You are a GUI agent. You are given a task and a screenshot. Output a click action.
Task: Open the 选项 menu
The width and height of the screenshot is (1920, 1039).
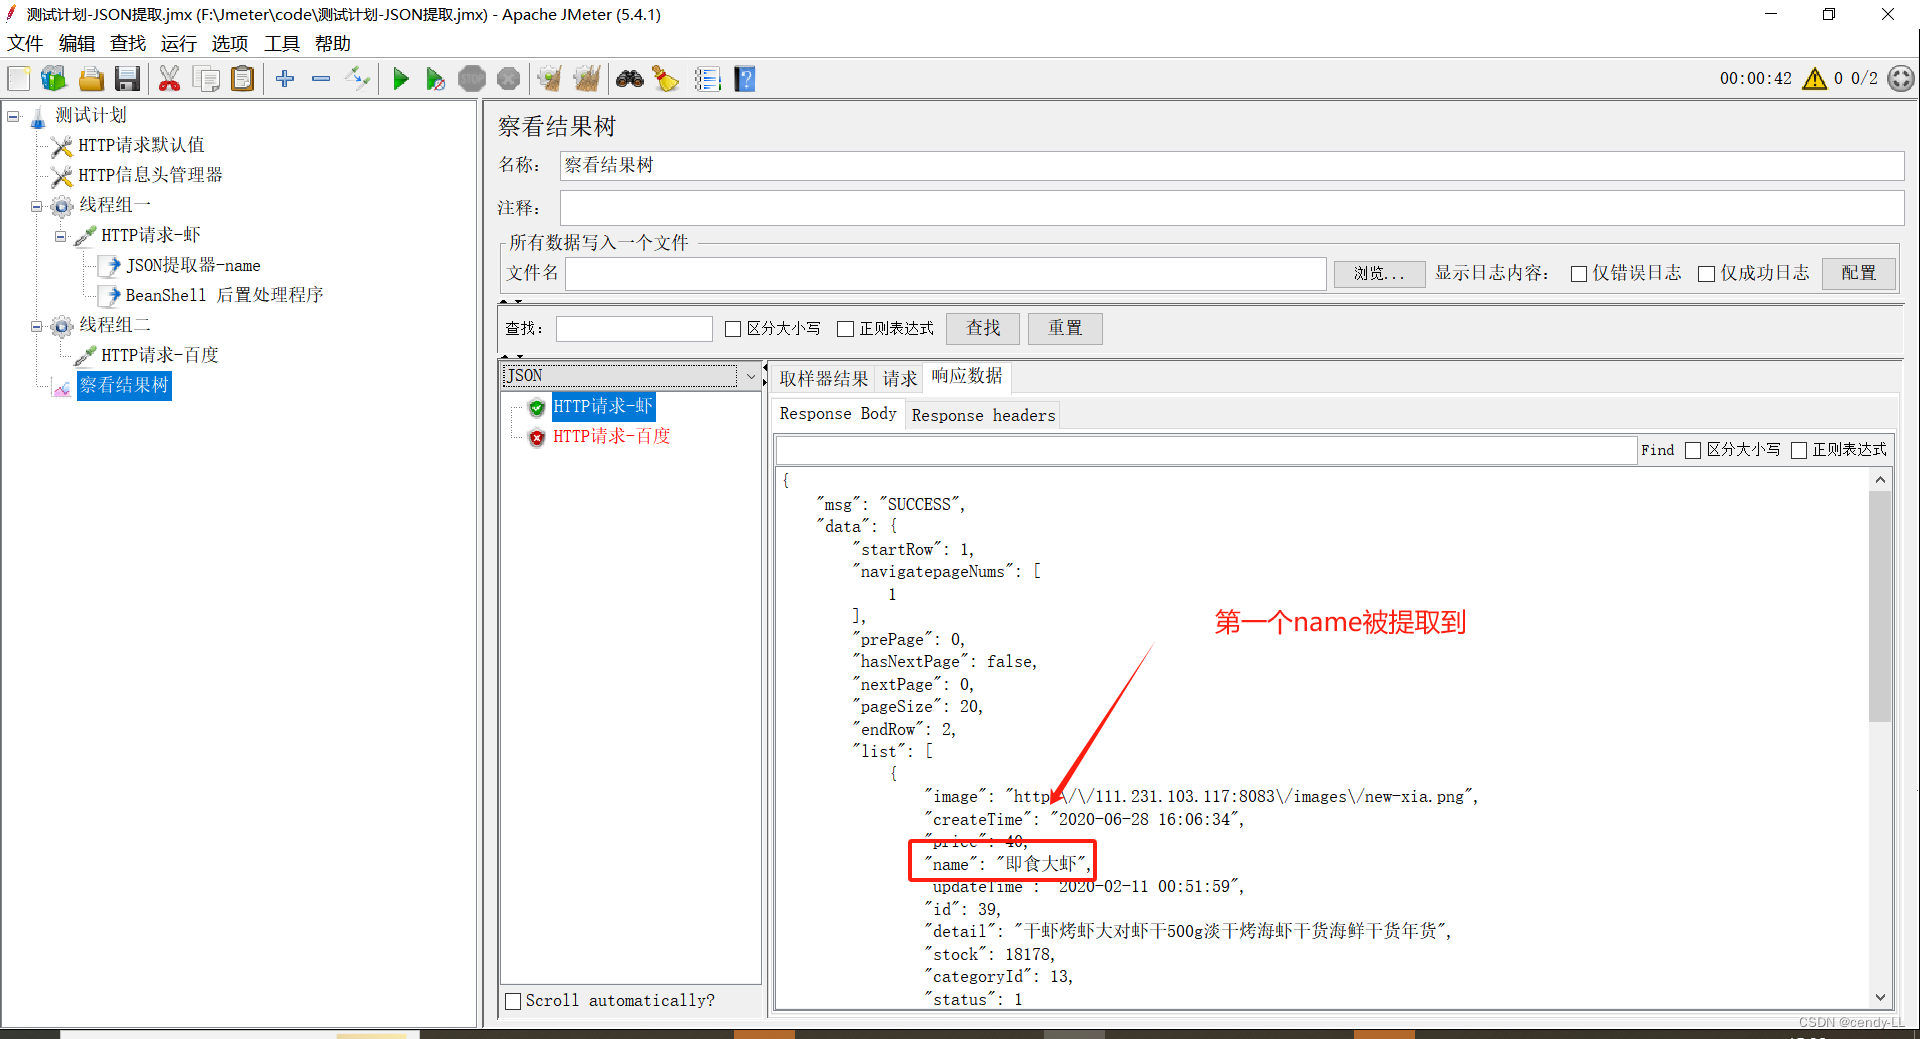pos(229,43)
